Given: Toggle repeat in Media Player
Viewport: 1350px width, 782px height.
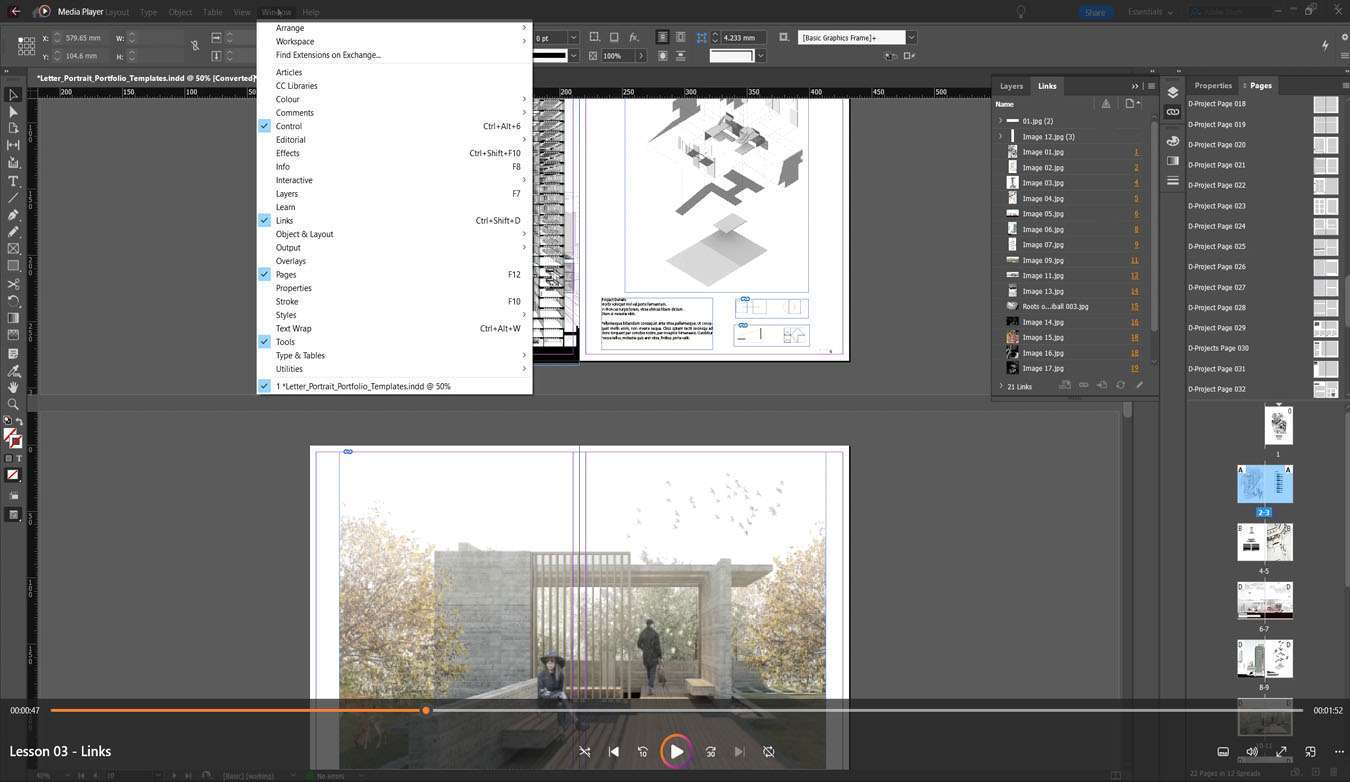Looking at the screenshot, I should point(769,752).
